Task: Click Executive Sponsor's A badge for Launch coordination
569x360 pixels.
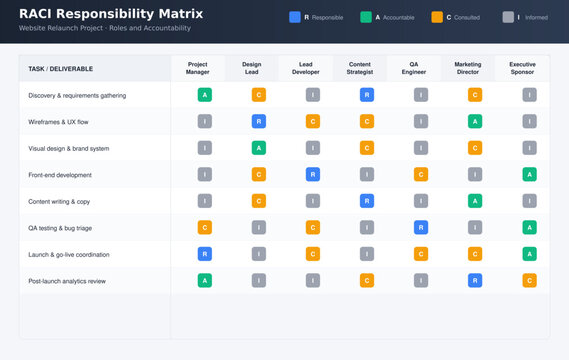Action: [x=529, y=254]
